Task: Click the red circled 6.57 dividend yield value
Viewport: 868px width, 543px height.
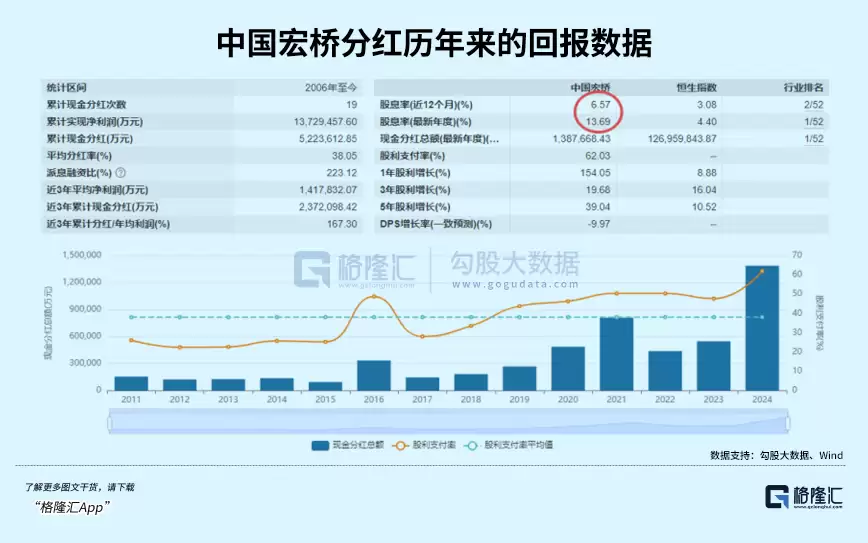Action: 597,104
